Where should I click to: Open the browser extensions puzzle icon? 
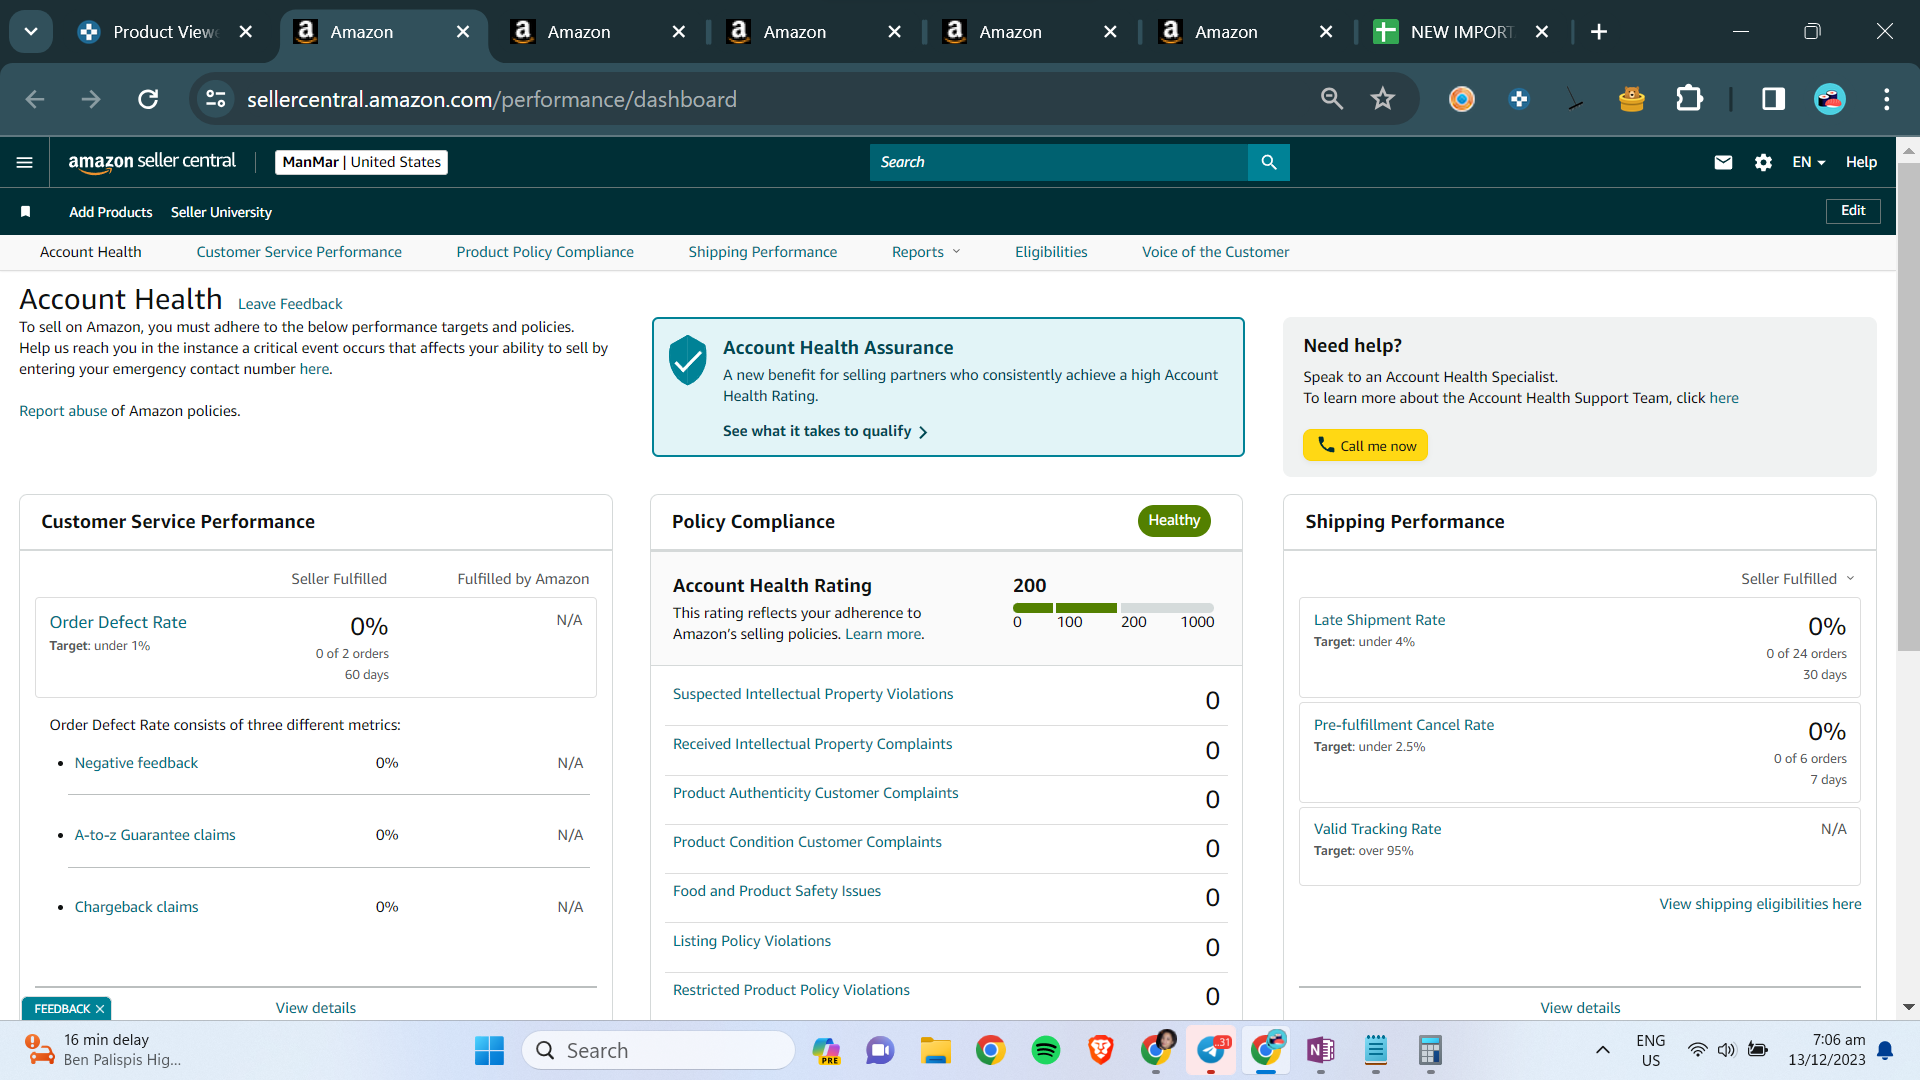point(1689,99)
